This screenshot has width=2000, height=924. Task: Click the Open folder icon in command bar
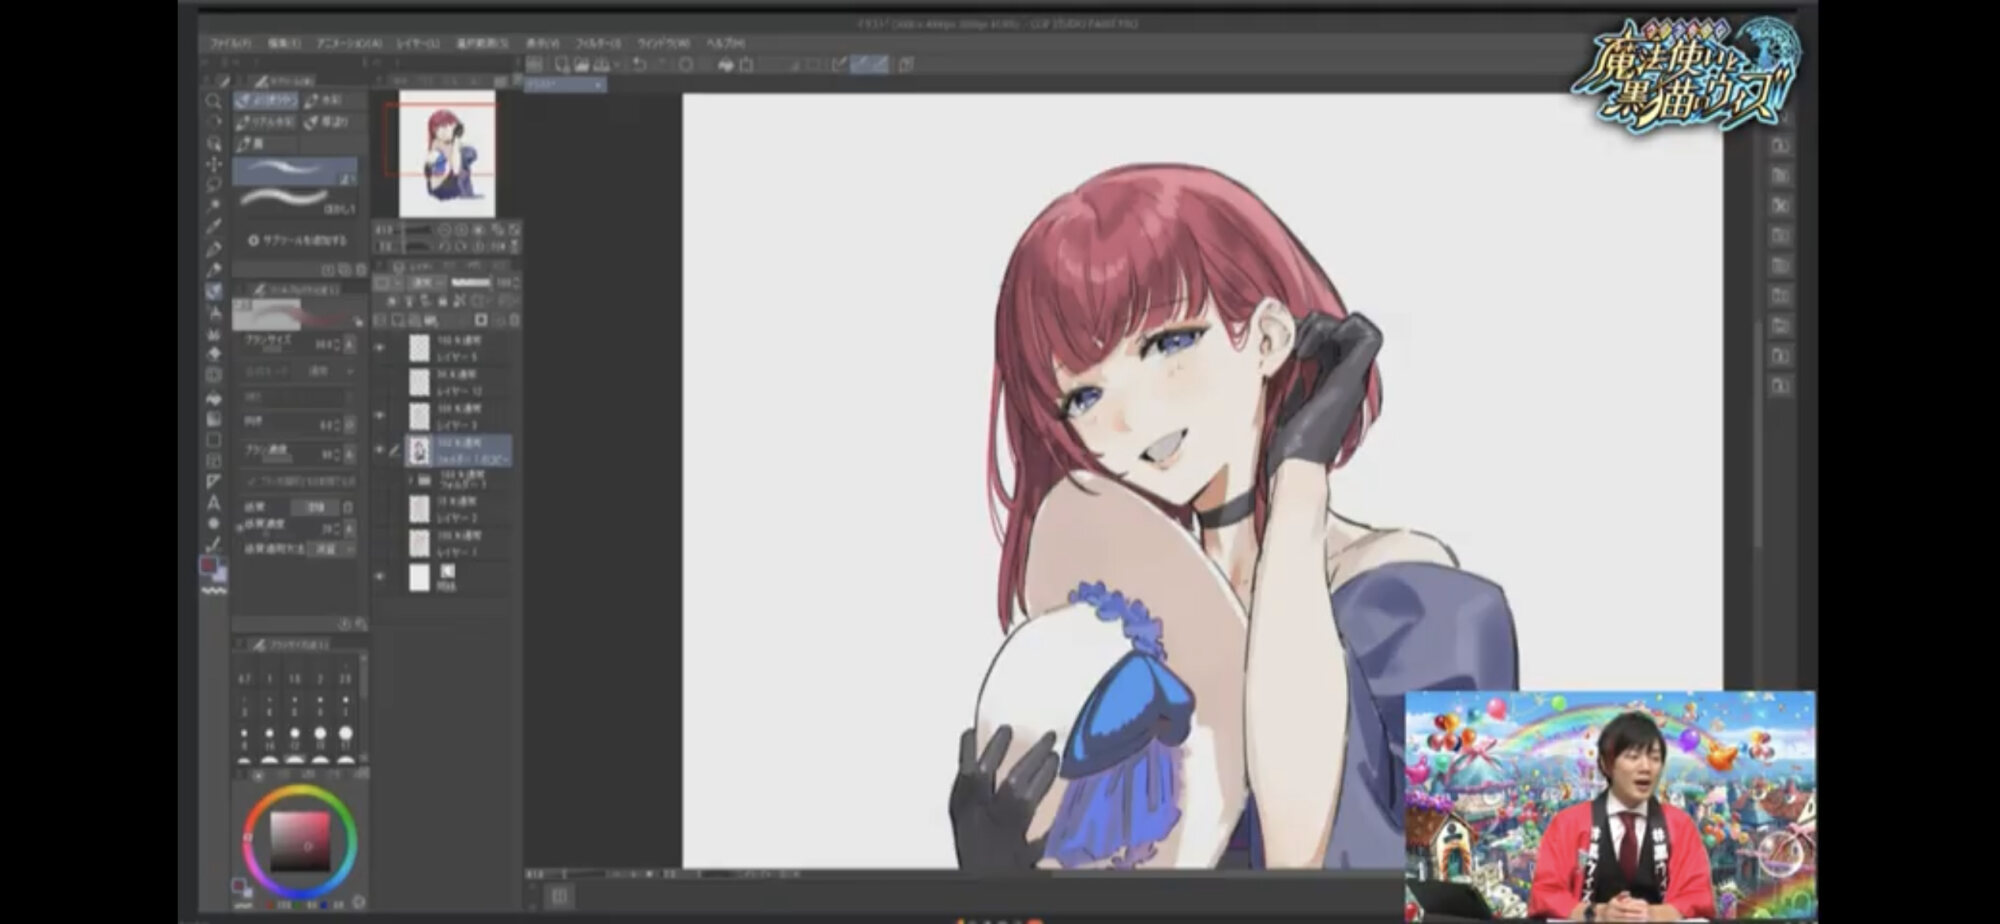581,64
